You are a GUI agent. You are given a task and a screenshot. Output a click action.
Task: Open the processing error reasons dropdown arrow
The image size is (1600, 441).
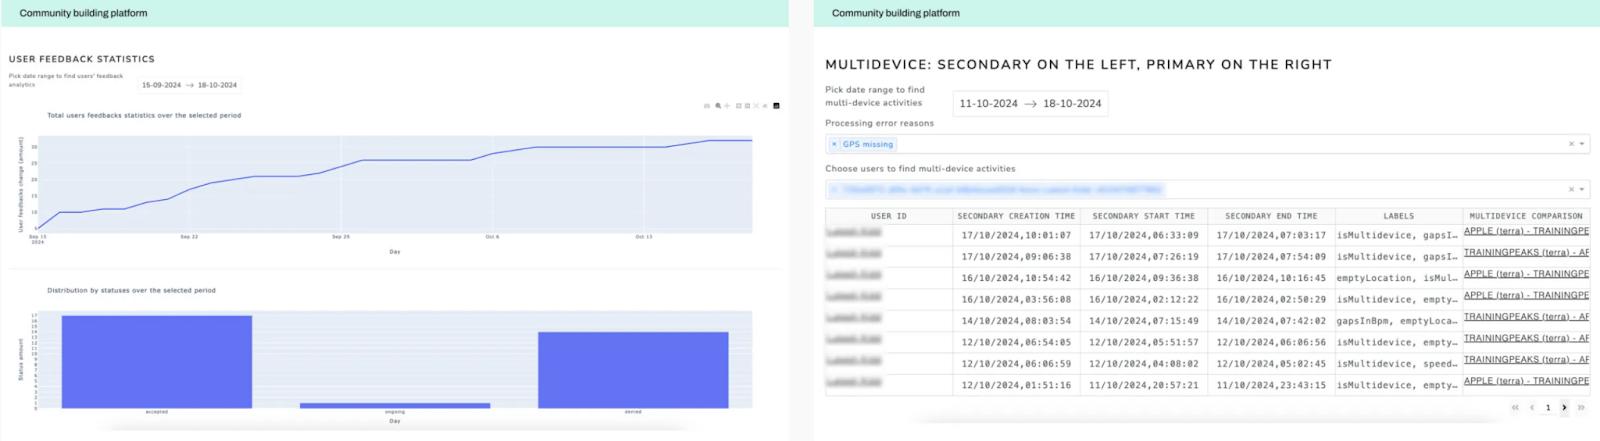(1582, 144)
